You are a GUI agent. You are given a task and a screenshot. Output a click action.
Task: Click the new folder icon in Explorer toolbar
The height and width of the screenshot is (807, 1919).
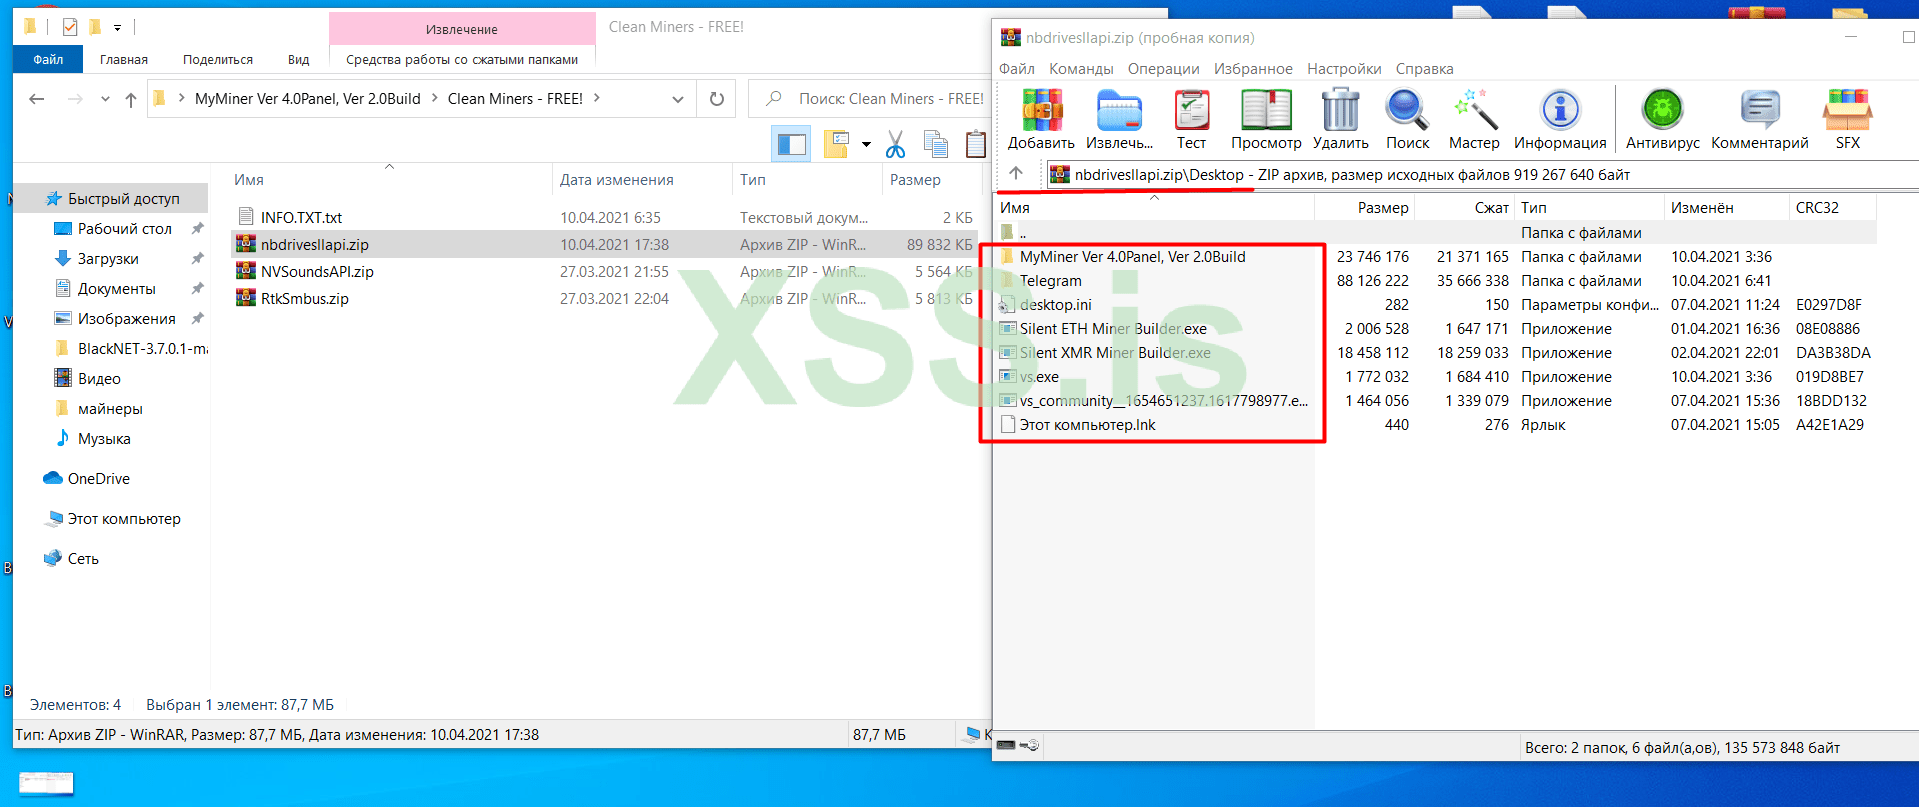[836, 145]
